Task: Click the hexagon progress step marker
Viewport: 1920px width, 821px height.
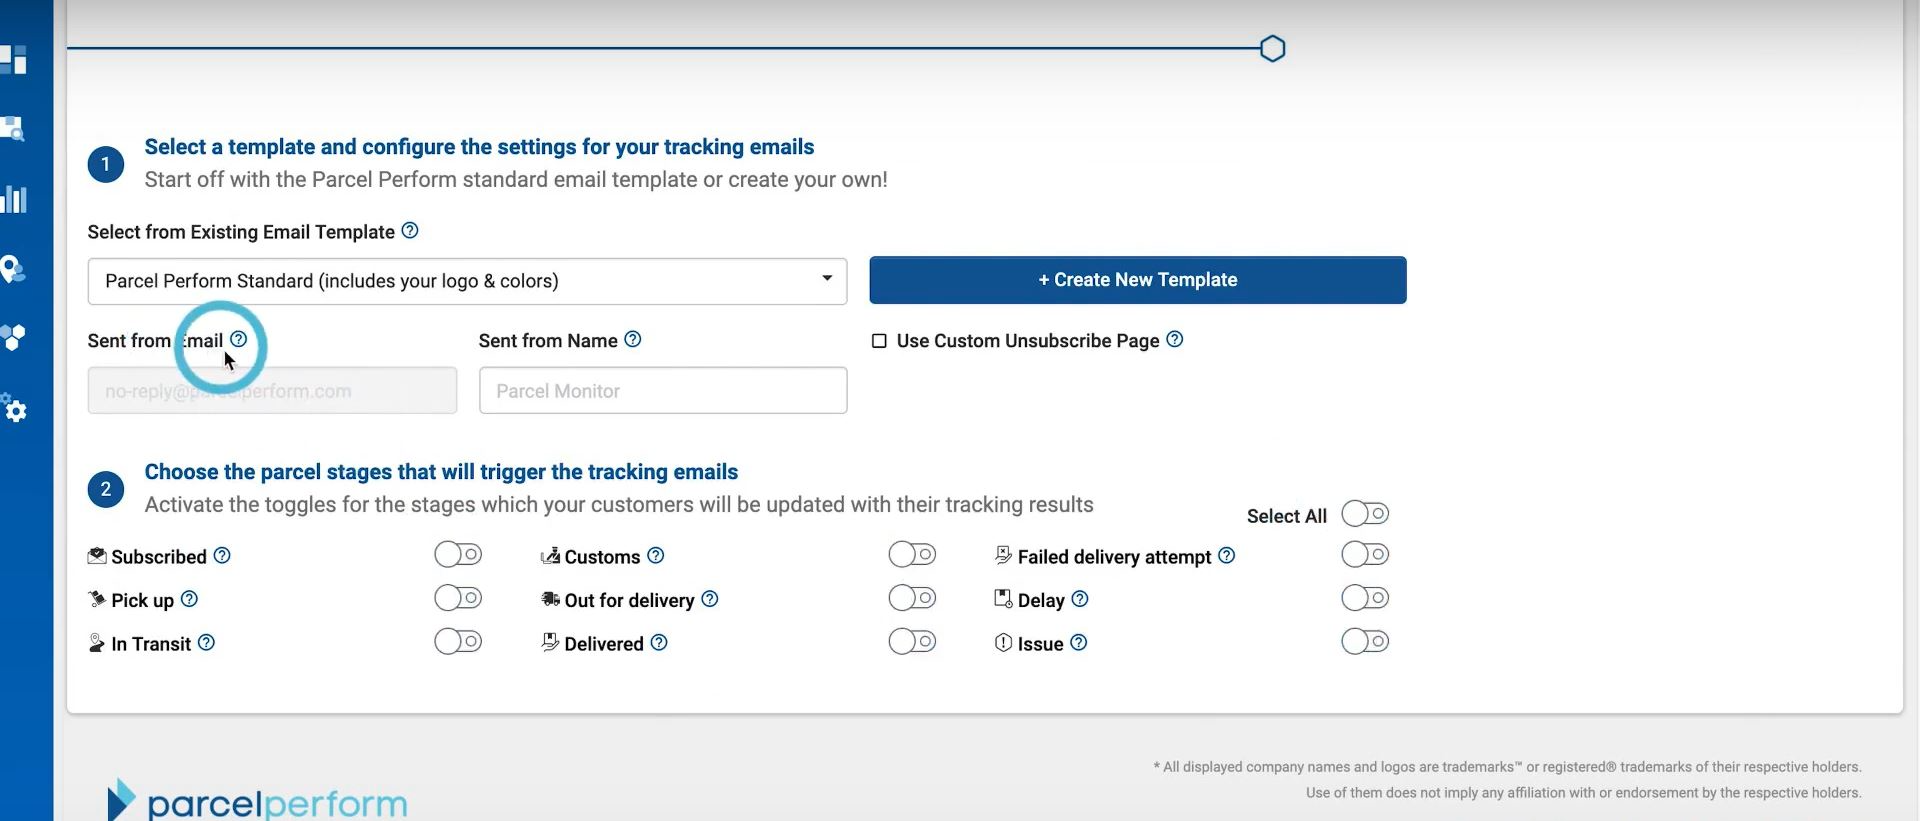Action: 1272,49
